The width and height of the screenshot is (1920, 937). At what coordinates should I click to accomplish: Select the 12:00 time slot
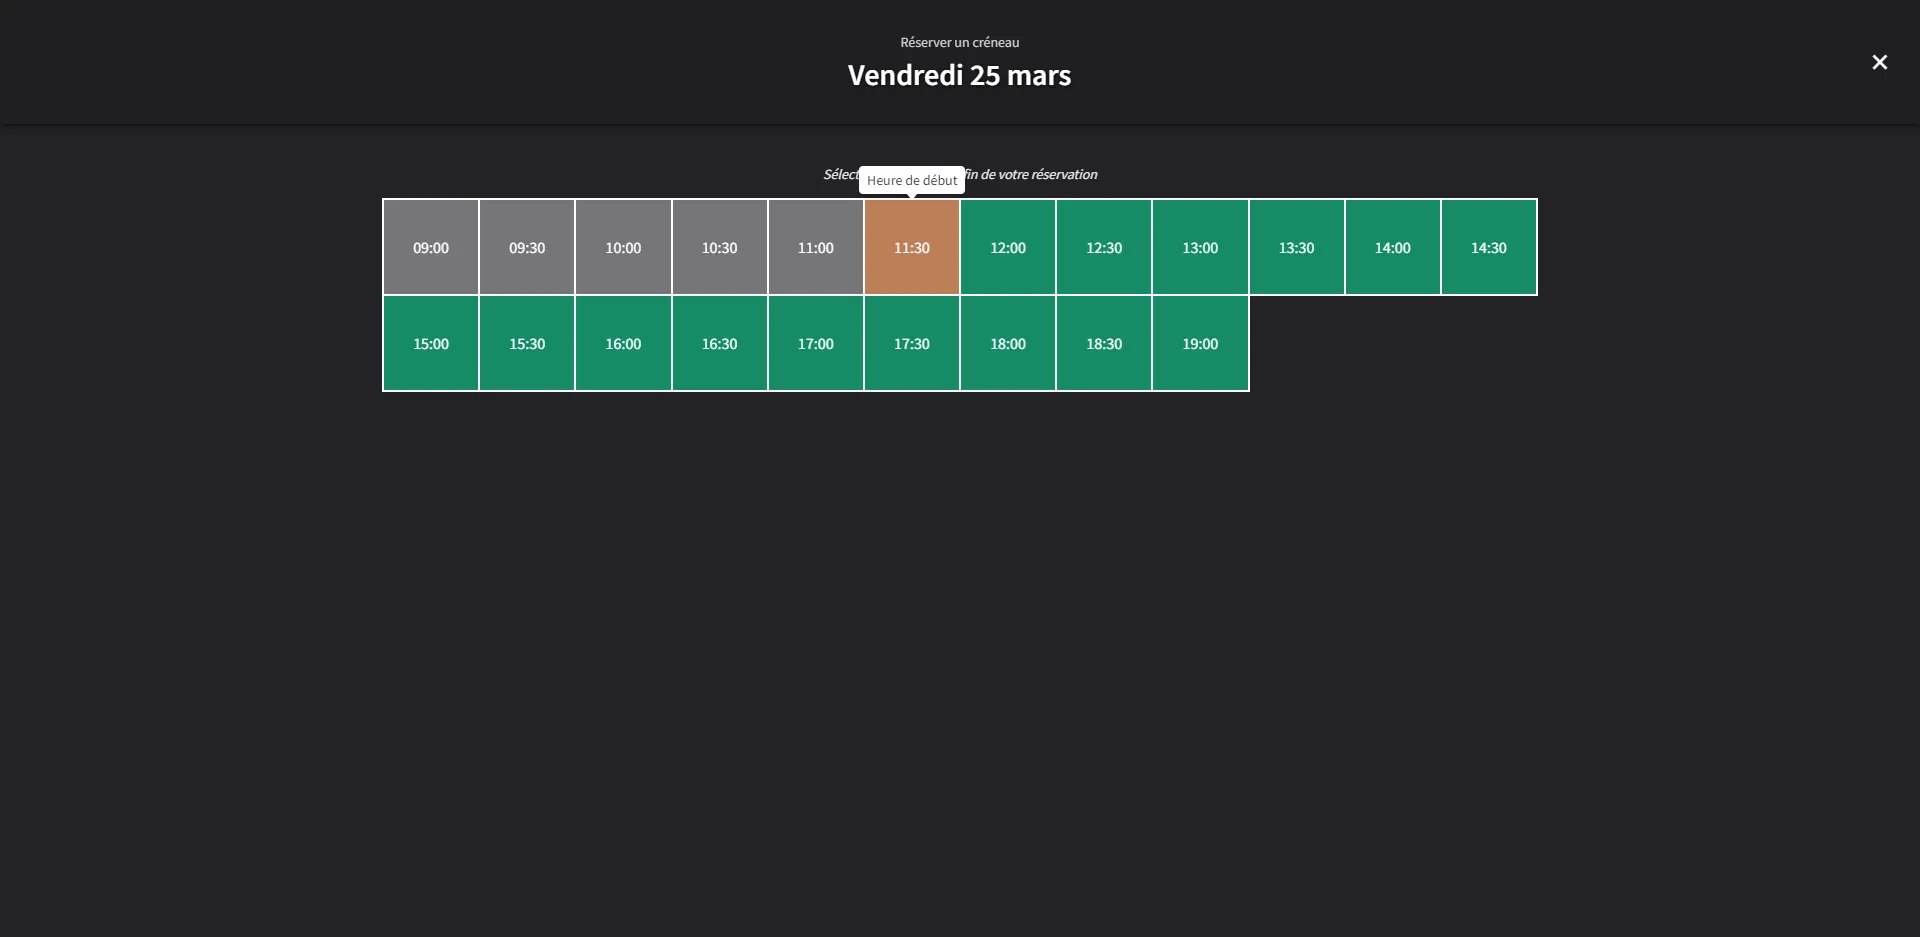(x=1007, y=247)
